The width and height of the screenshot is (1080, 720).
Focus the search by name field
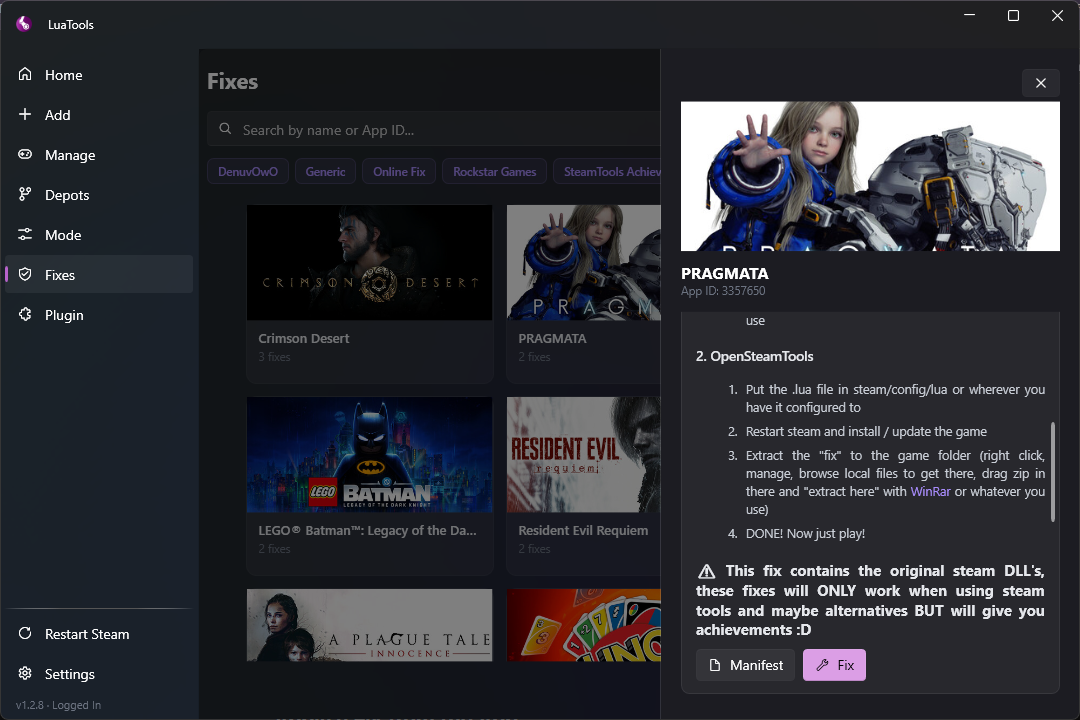(x=434, y=129)
